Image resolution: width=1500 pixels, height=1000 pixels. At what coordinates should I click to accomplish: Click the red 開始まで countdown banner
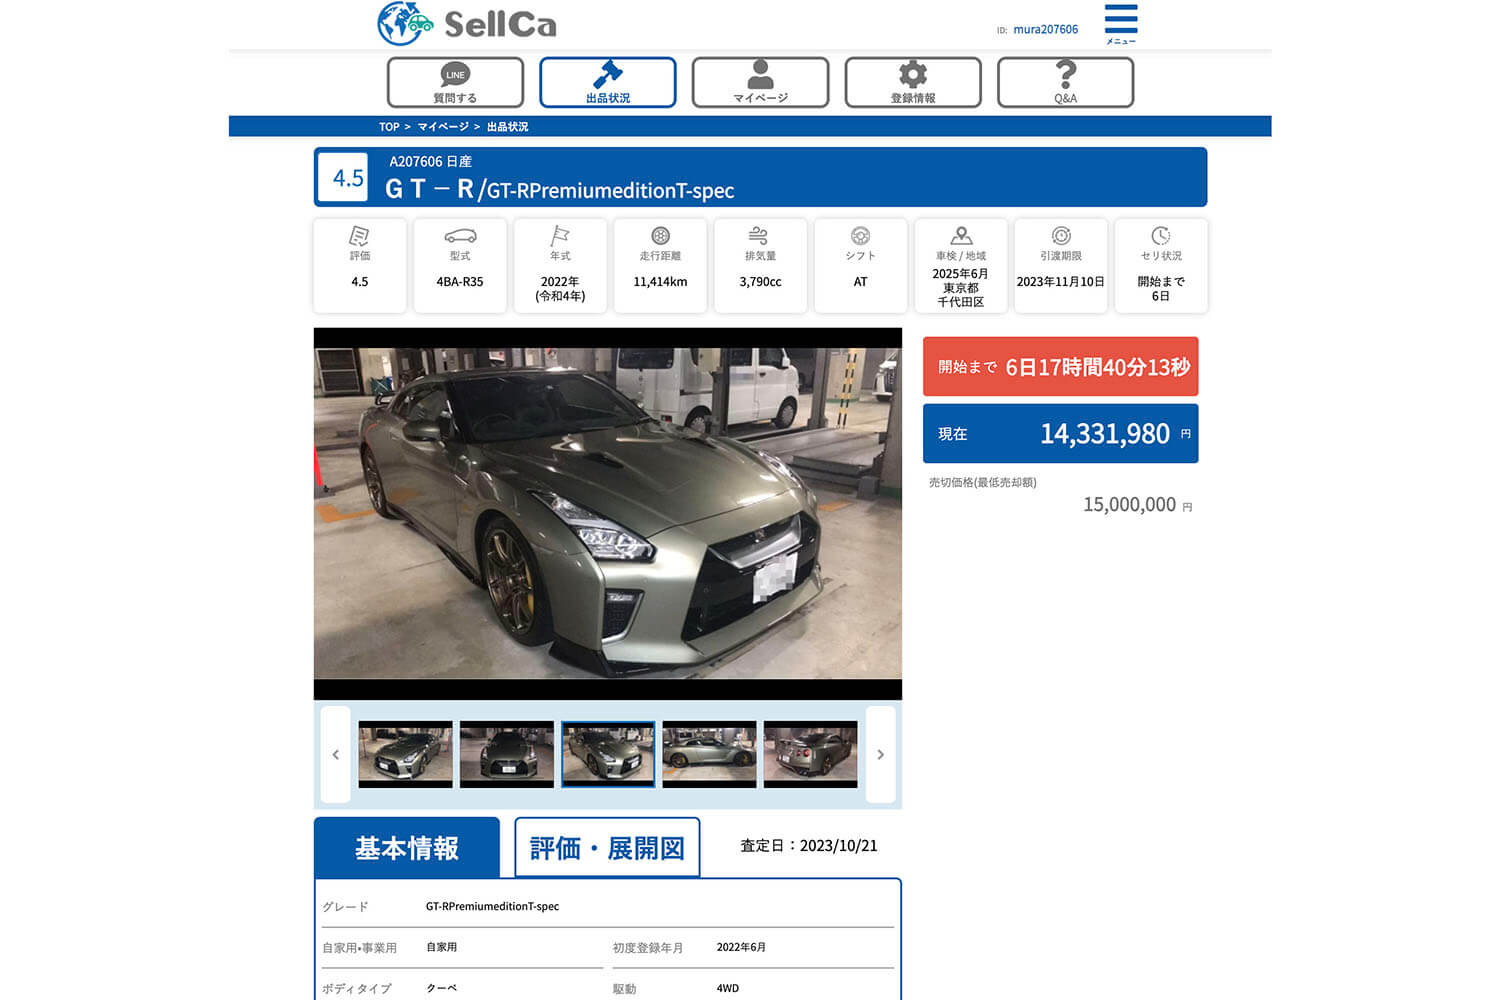pos(1060,367)
